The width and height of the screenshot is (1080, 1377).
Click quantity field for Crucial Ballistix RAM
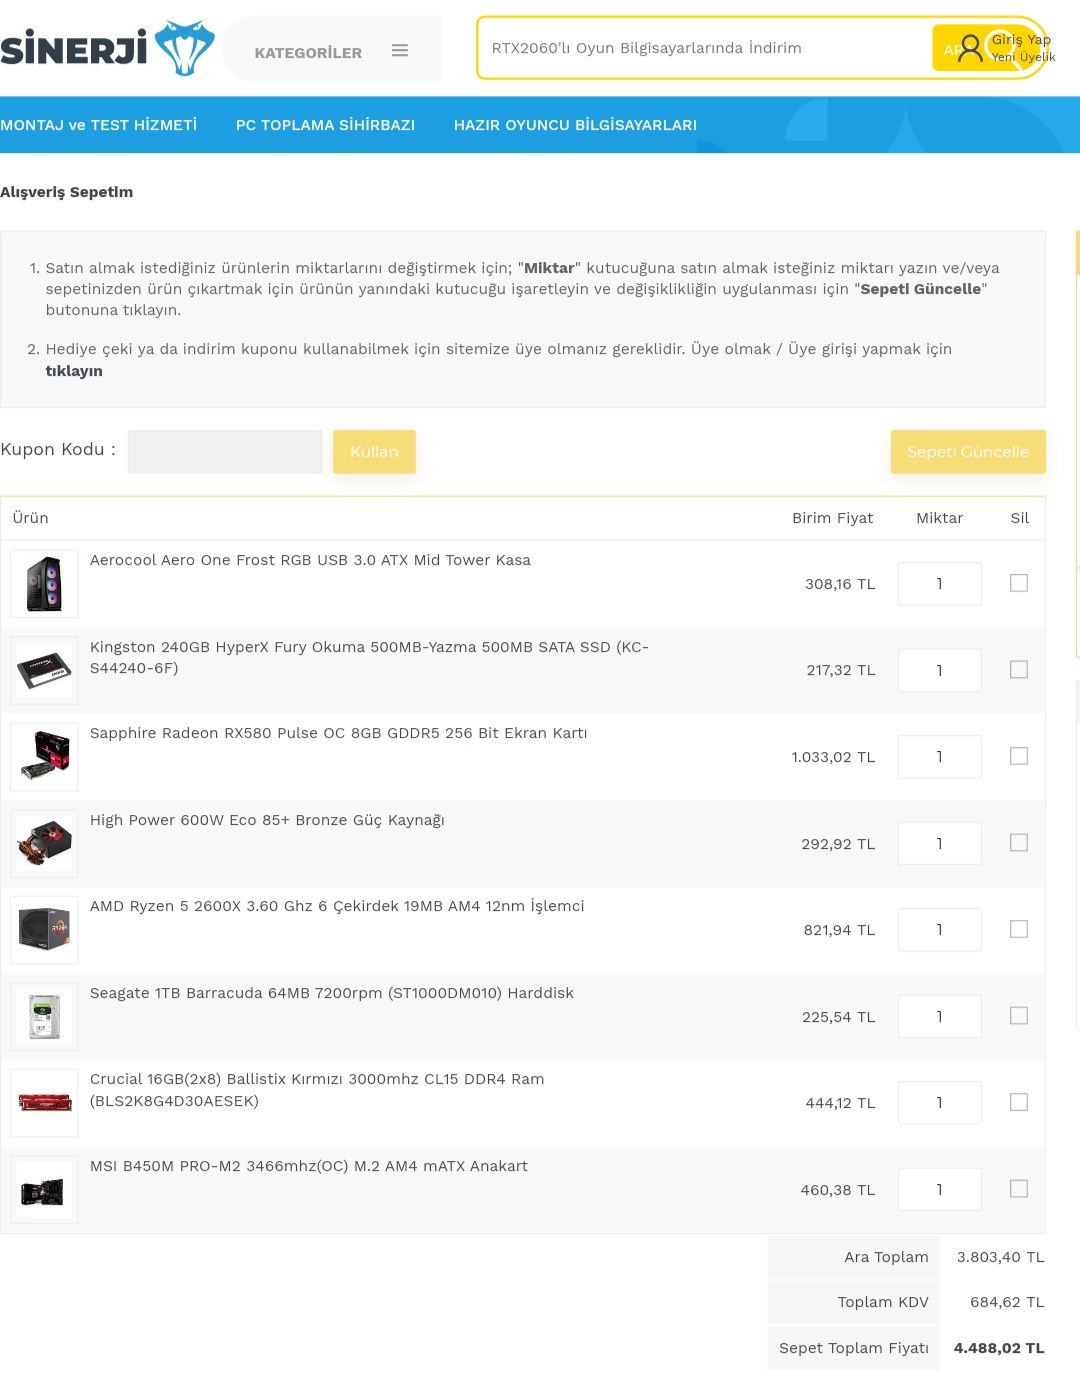940,1103
